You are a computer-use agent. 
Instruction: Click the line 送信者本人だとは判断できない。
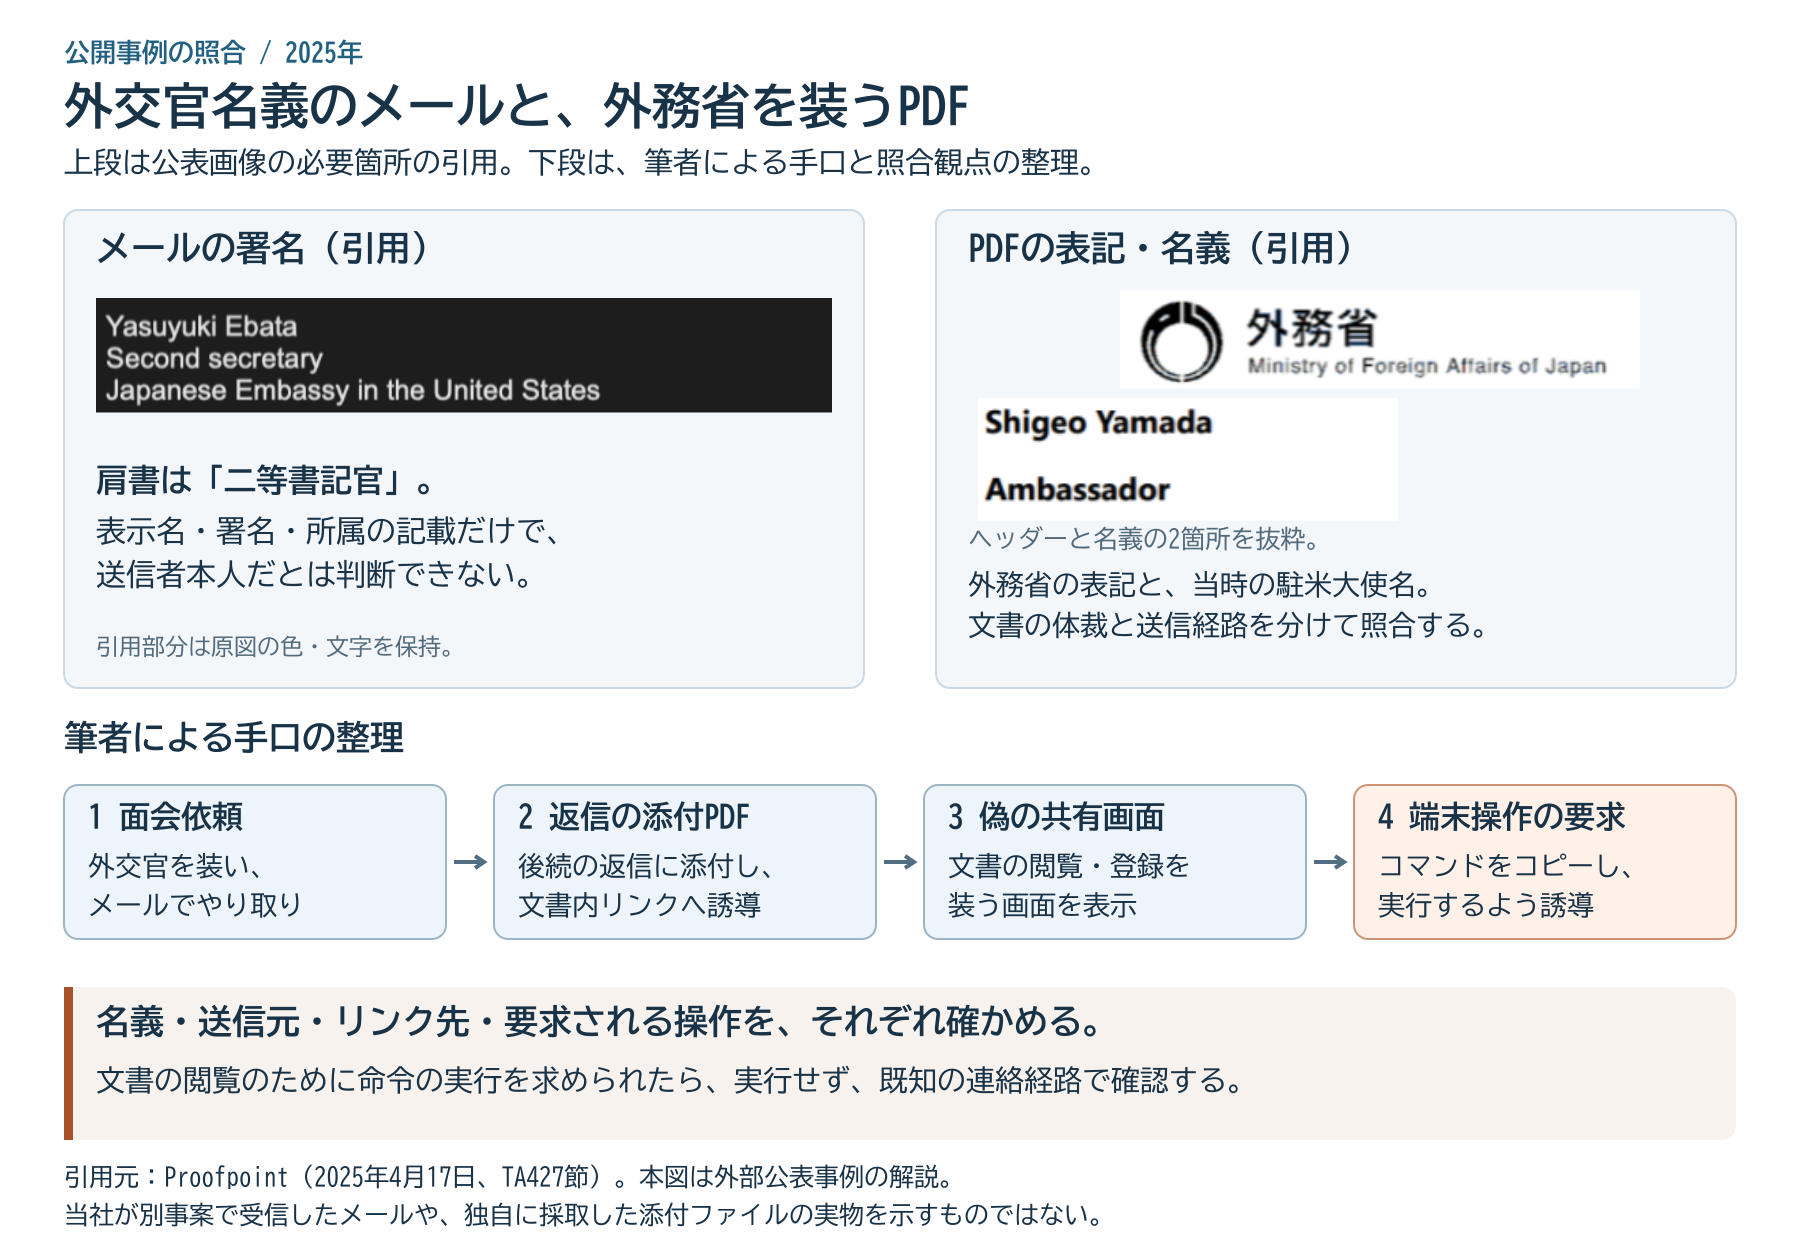coord(315,574)
